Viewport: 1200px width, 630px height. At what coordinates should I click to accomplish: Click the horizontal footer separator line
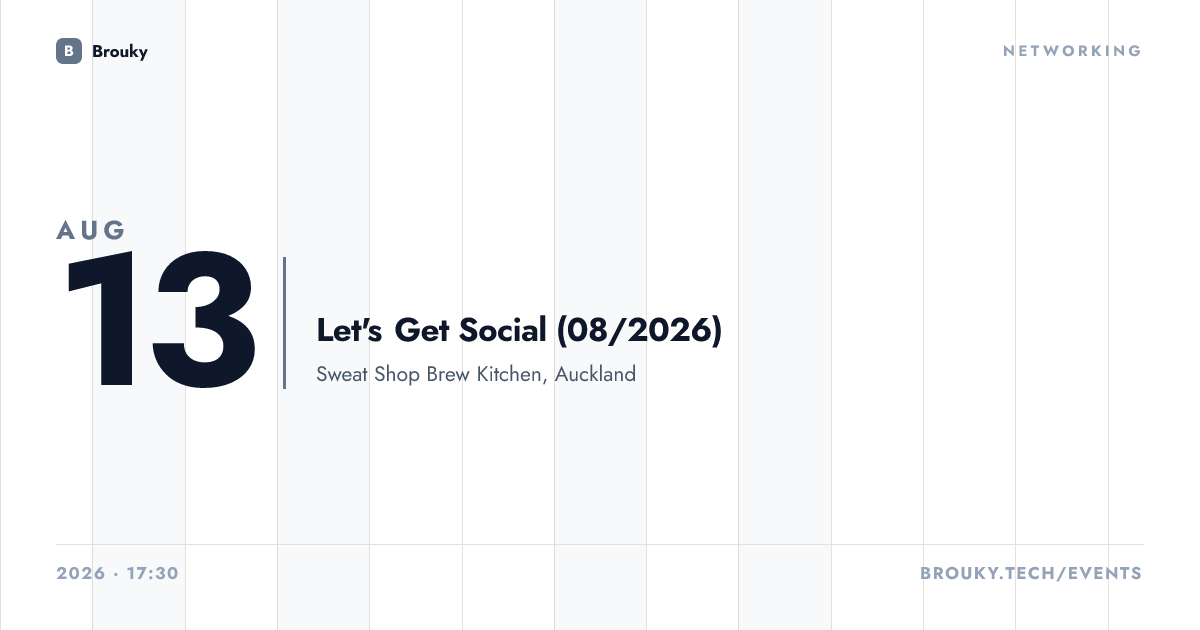click(x=600, y=545)
